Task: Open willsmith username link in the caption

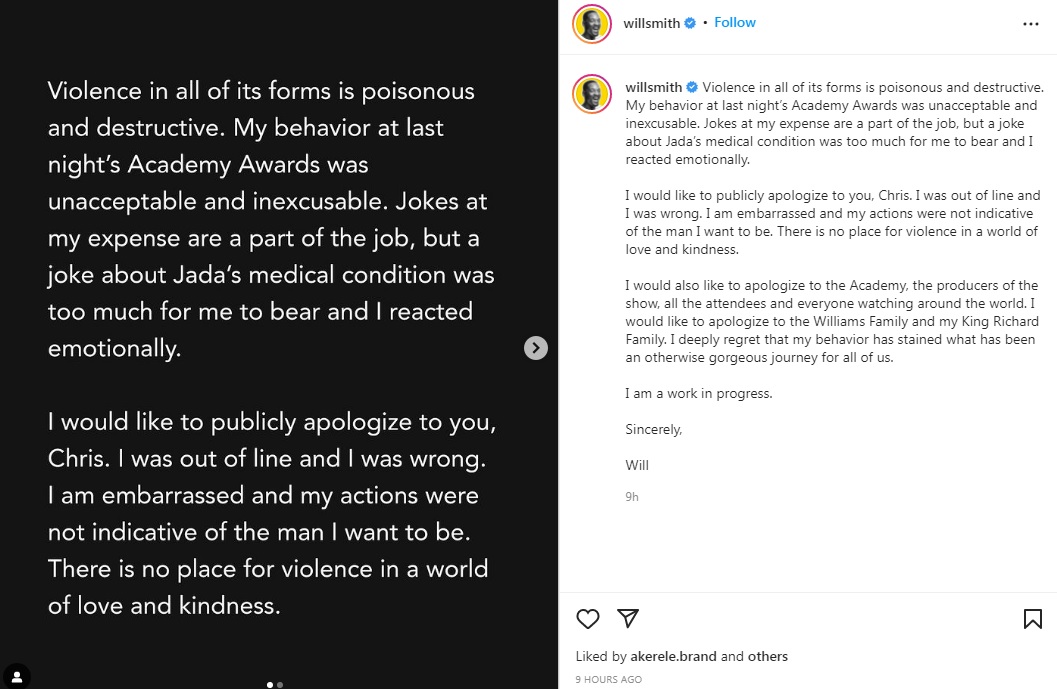Action: pyautogui.click(x=654, y=87)
